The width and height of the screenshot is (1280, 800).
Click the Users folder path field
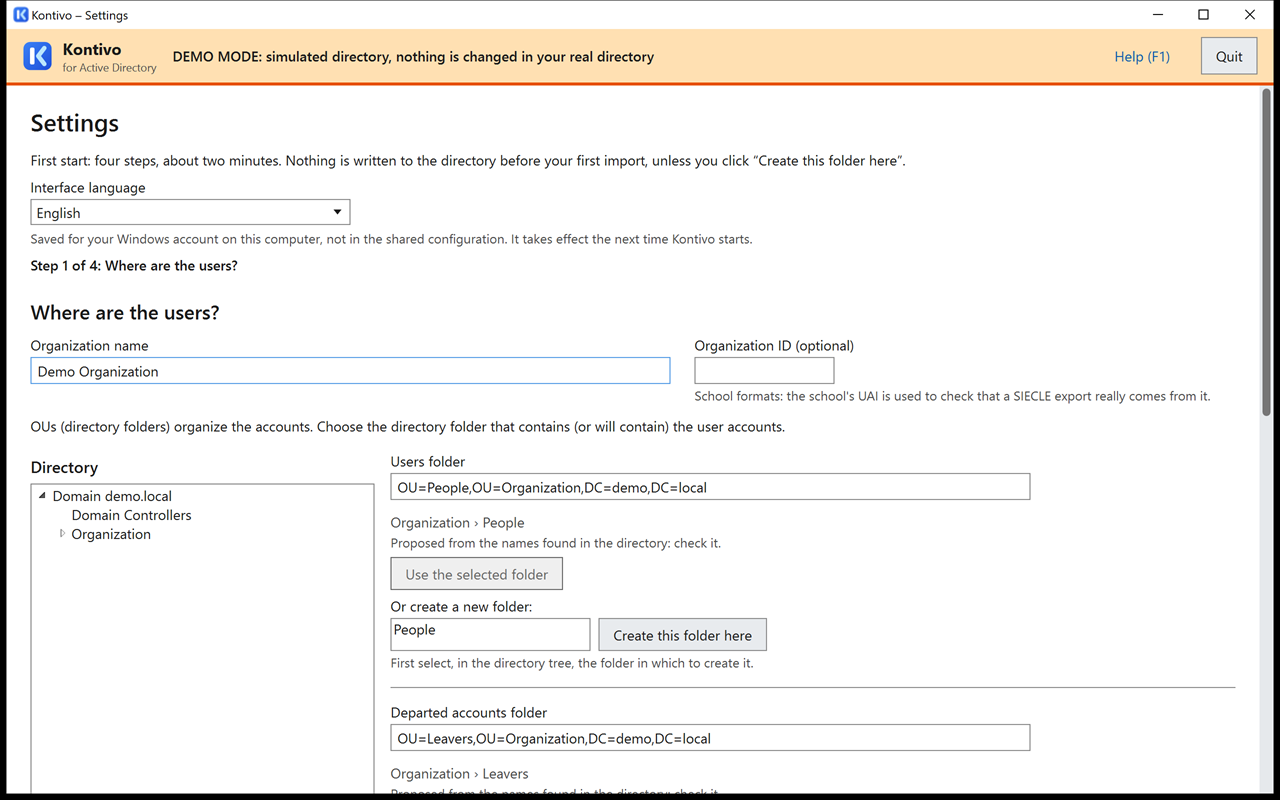click(x=710, y=487)
